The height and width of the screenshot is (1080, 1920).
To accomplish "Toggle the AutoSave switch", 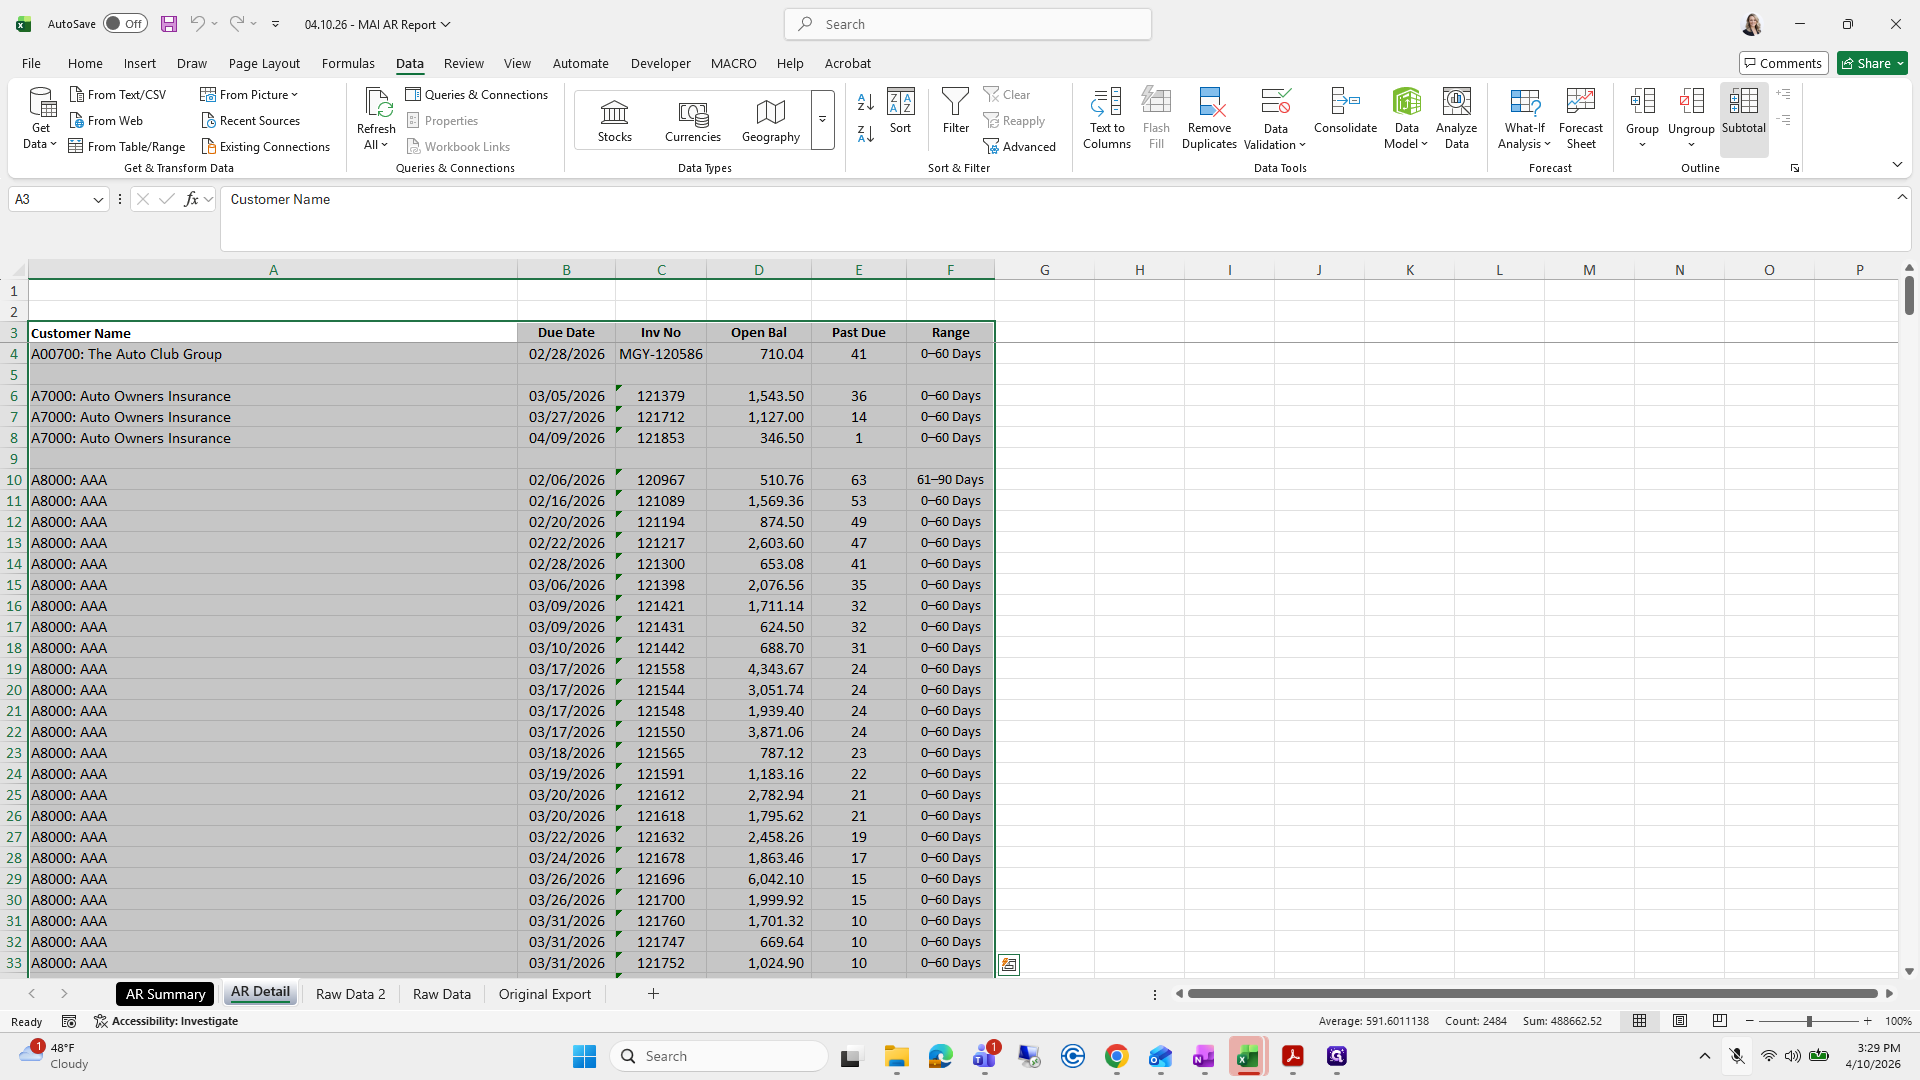I will [125, 24].
